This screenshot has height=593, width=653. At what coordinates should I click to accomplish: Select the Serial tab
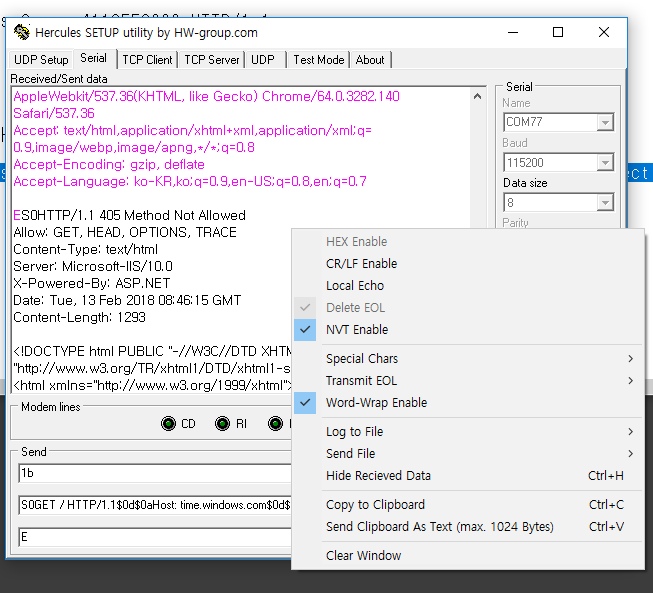click(x=94, y=58)
